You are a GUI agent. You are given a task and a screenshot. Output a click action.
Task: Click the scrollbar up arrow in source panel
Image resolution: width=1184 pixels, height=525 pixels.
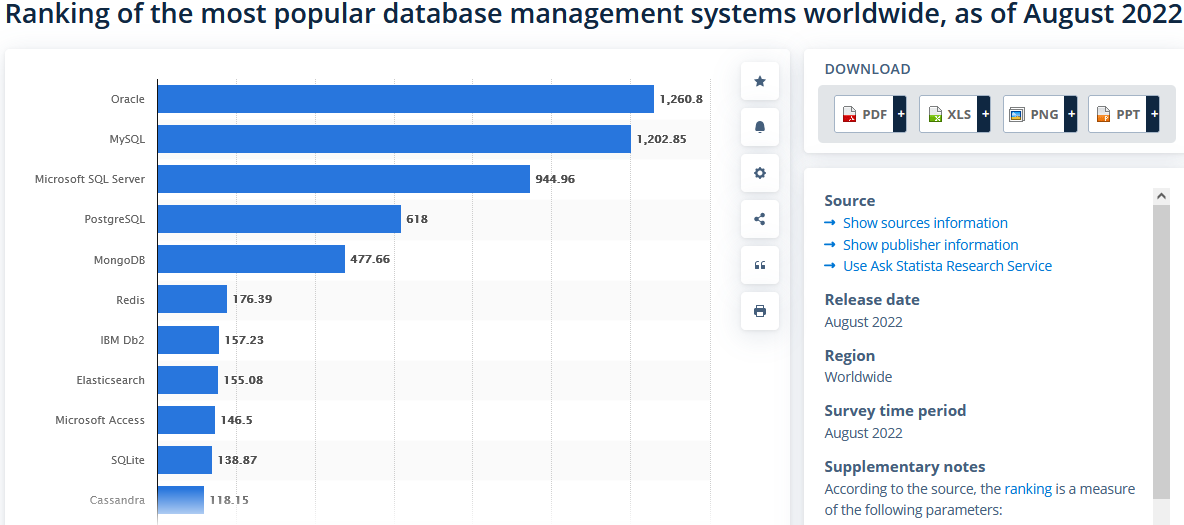(1160, 196)
